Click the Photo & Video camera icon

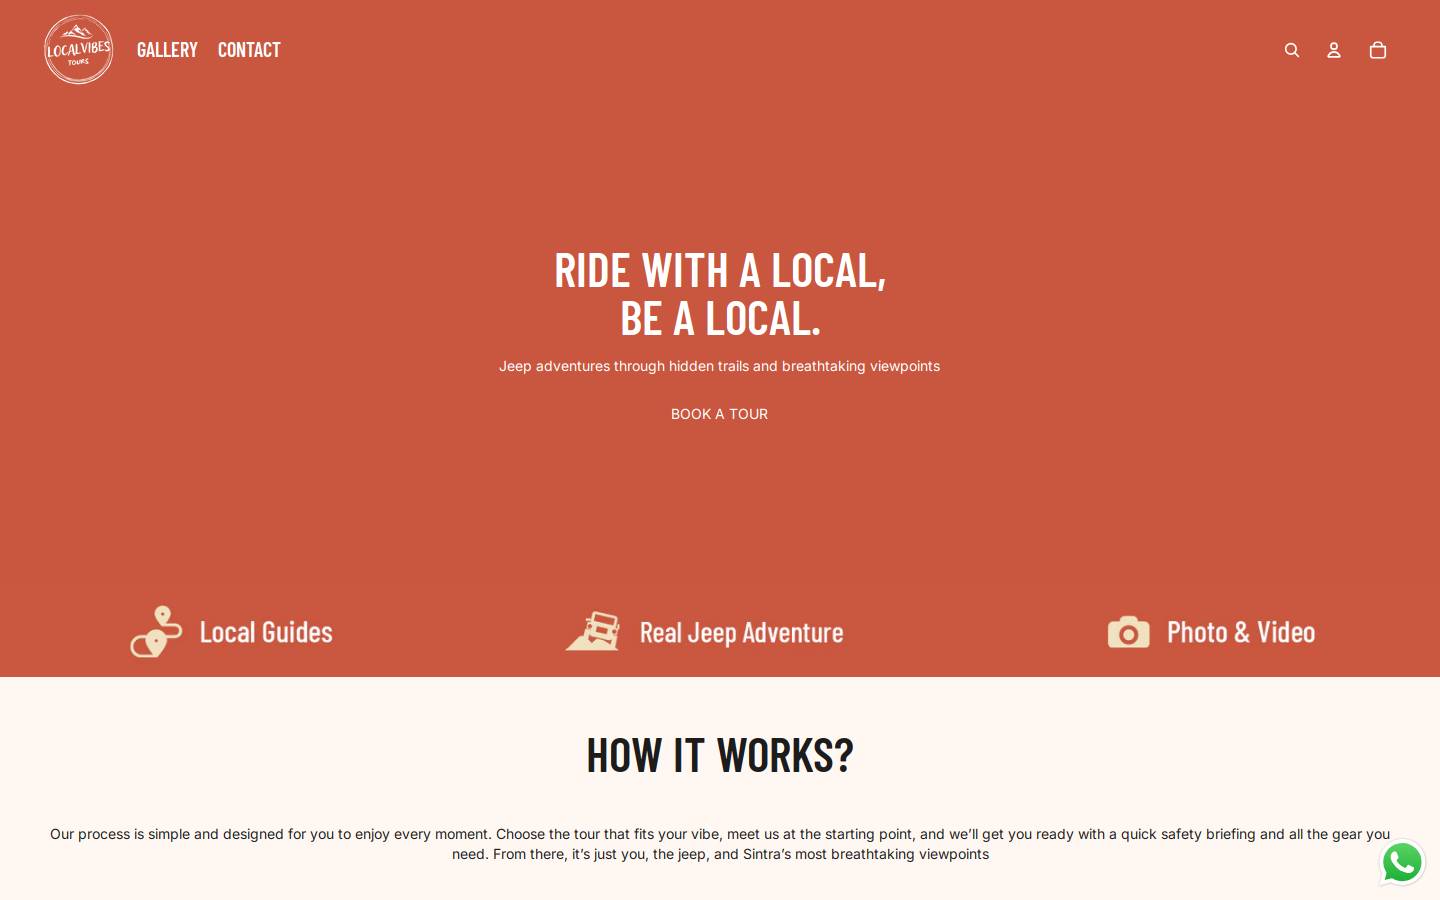tap(1129, 632)
